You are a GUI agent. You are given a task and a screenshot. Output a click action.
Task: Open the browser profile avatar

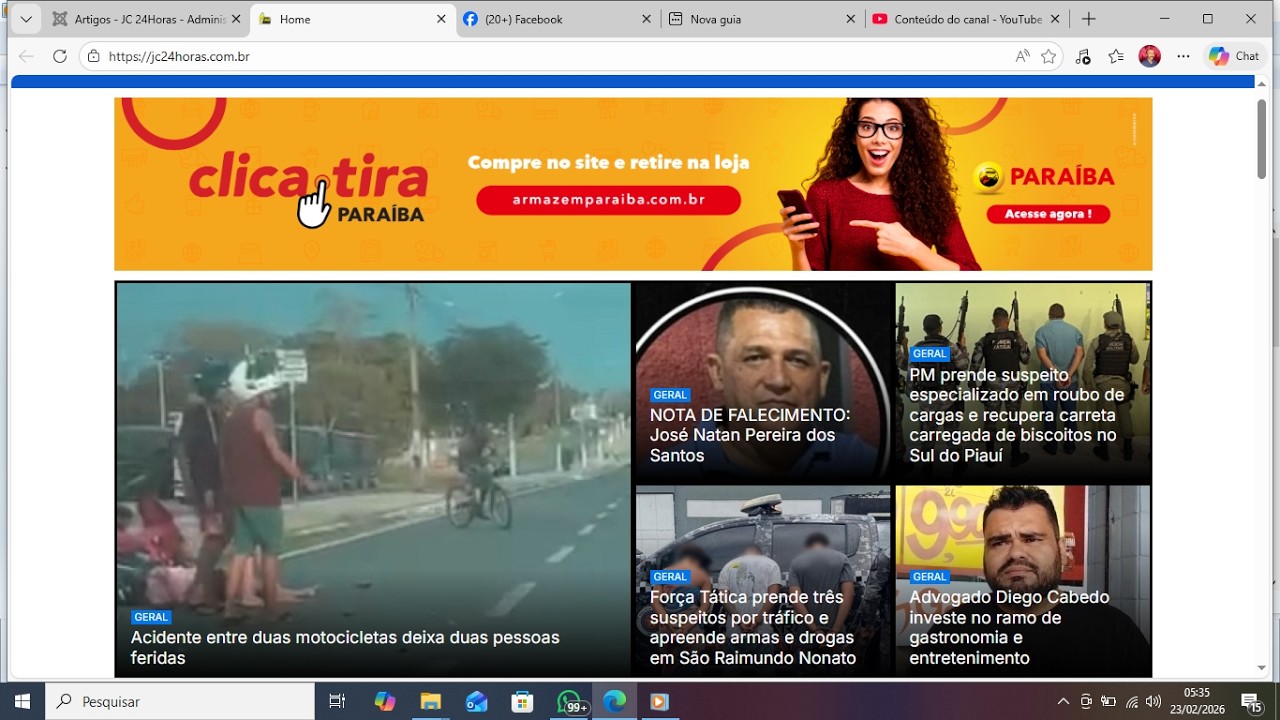[x=1150, y=57]
